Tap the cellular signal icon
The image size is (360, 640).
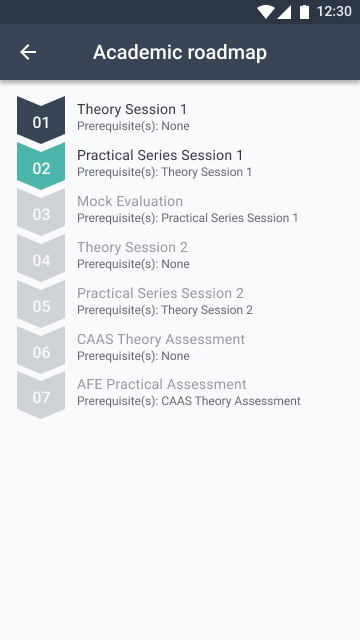click(x=284, y=12)
